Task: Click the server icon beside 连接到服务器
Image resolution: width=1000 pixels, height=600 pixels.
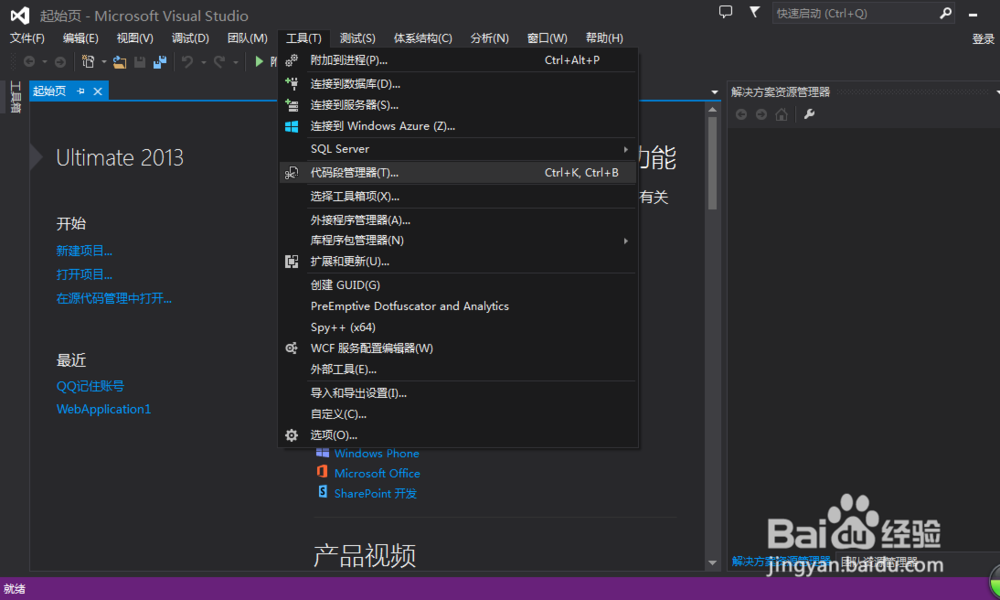Action: click(291, 105)
